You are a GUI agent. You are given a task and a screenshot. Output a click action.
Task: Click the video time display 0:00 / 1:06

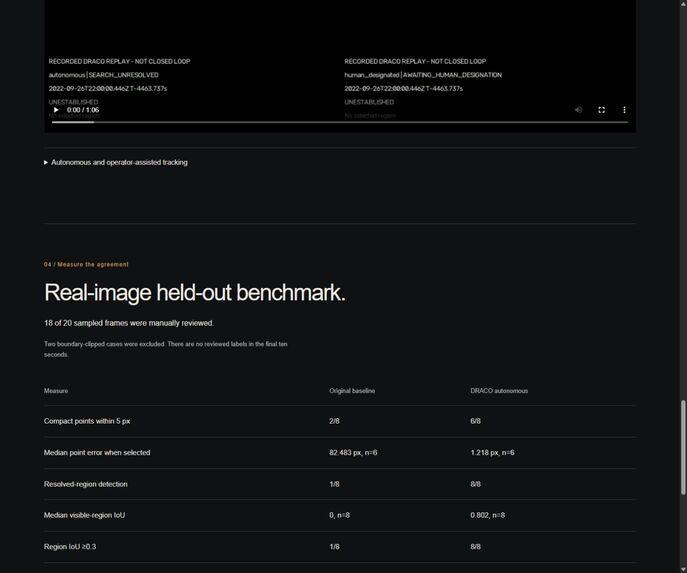pyautogui.click(x=83, y=110)
